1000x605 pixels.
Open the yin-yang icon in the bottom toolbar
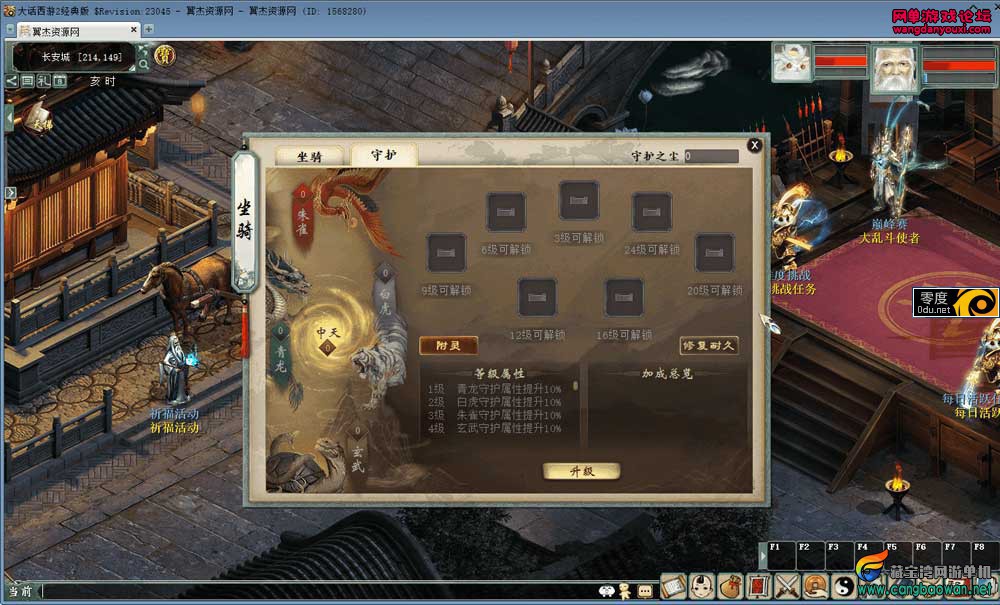click(x=844, y=586)
